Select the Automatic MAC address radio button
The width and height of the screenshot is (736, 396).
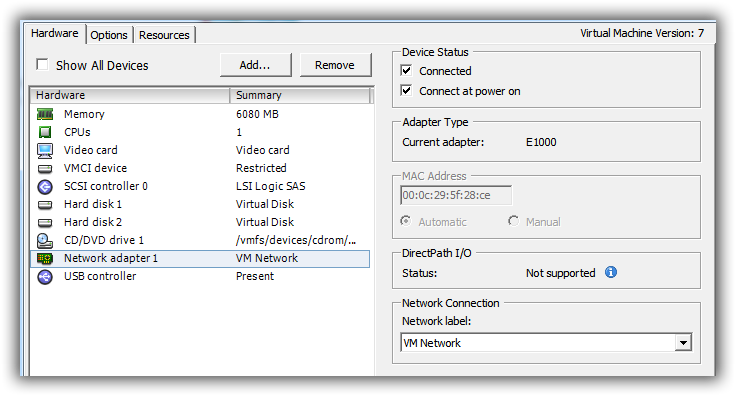pyautogui.click(x=406, y=221)
